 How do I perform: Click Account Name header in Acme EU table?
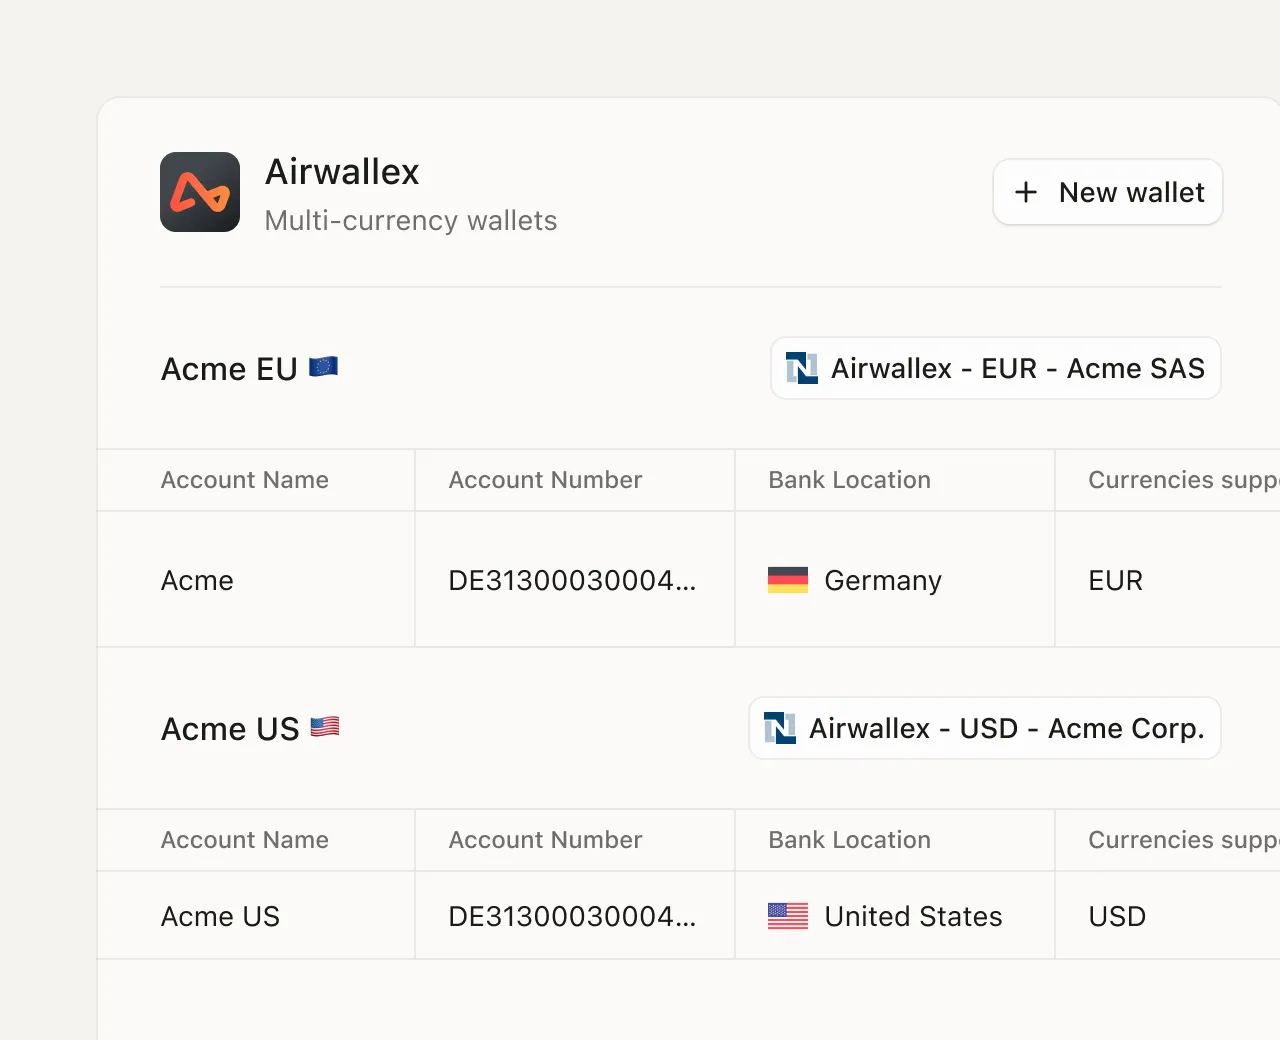pyautogui.click(x=245, y=480)
